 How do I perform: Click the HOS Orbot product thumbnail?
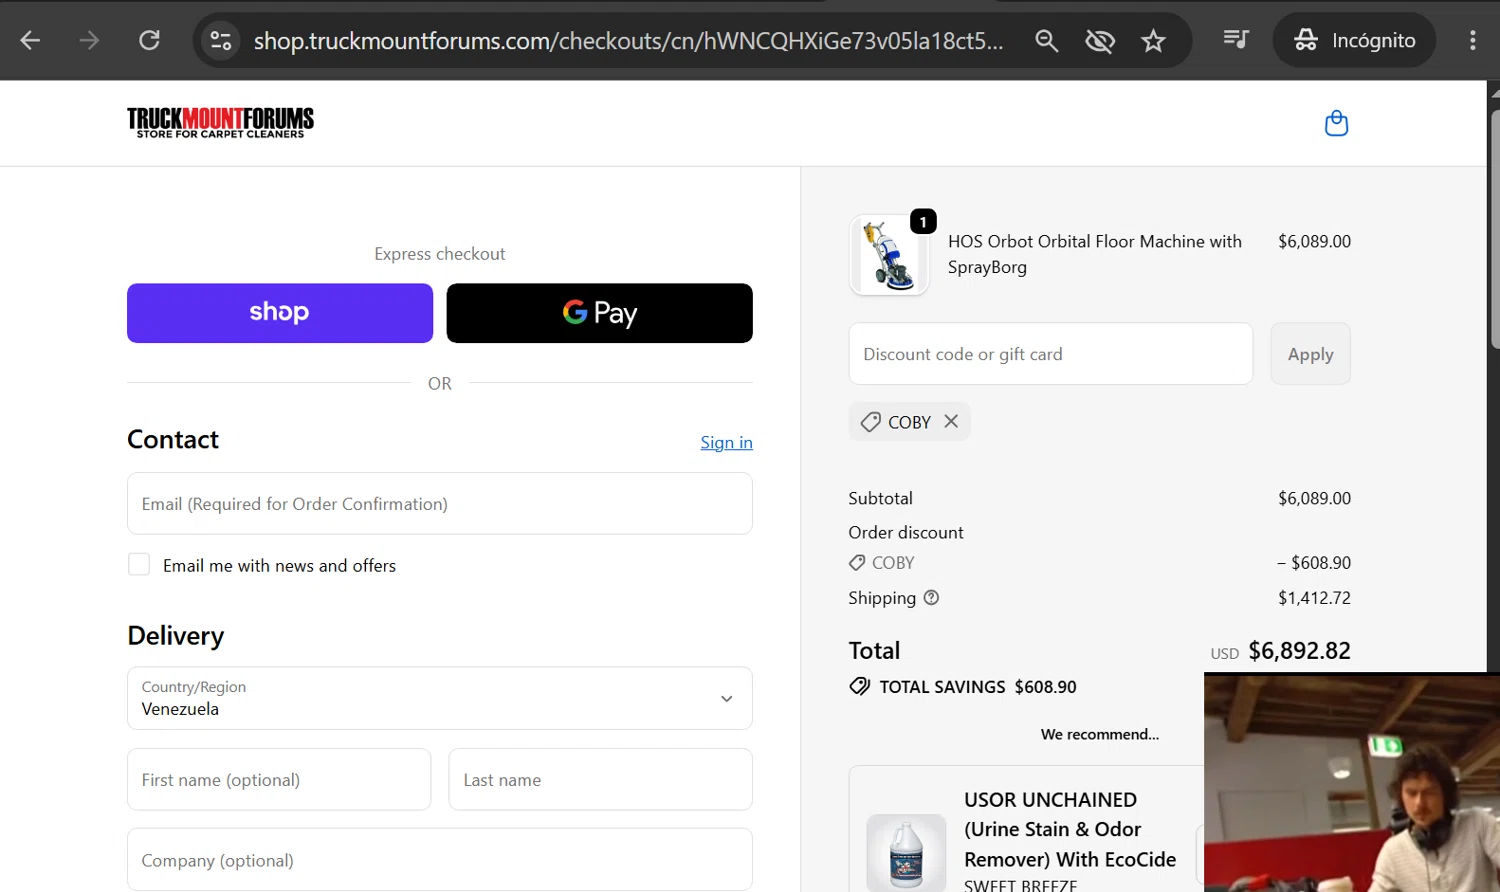[x=889, y=255]
